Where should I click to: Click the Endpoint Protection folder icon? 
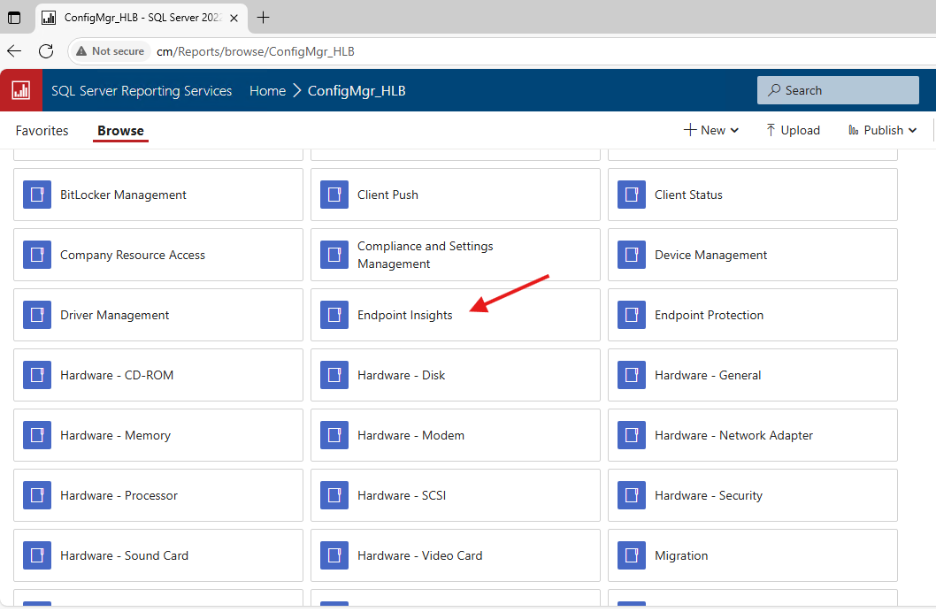pyautogui.click(x=631, y=314)
